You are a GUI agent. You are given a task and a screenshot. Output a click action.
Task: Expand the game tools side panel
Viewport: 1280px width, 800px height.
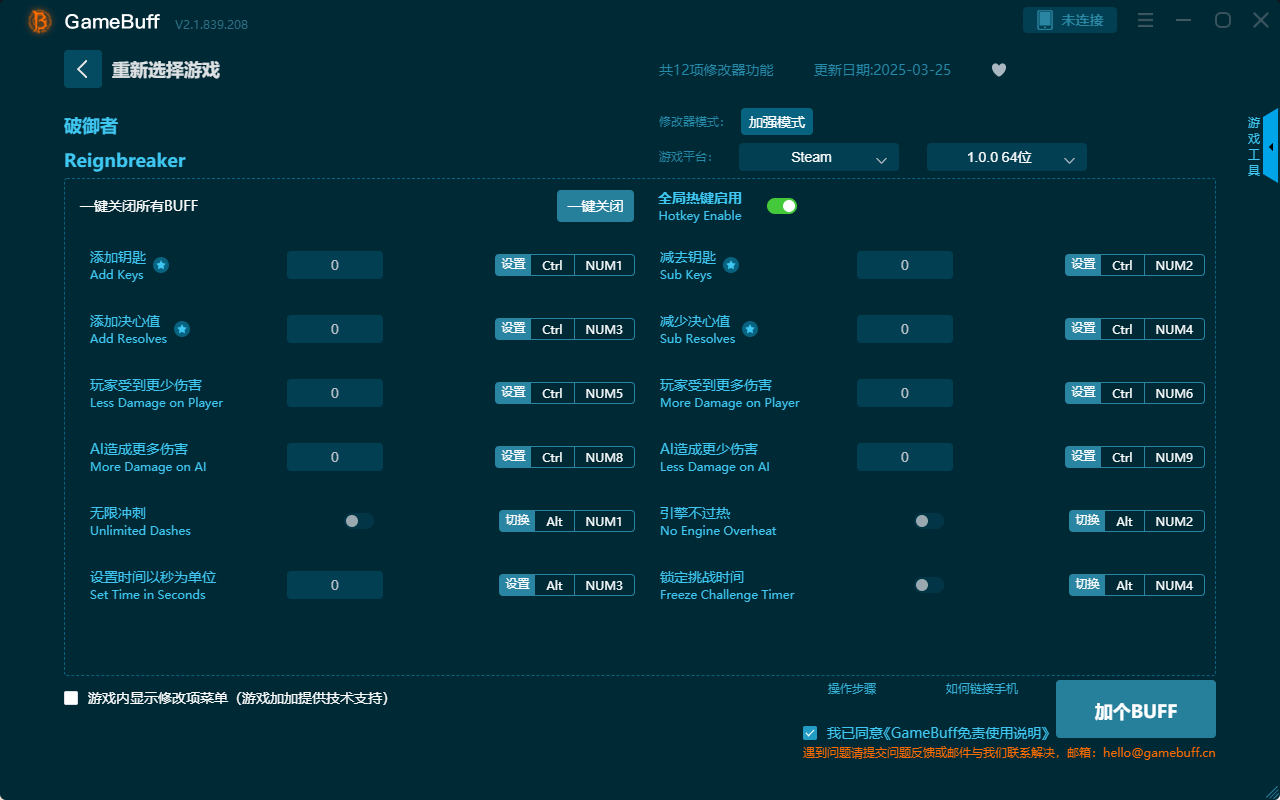point(1270,146)
